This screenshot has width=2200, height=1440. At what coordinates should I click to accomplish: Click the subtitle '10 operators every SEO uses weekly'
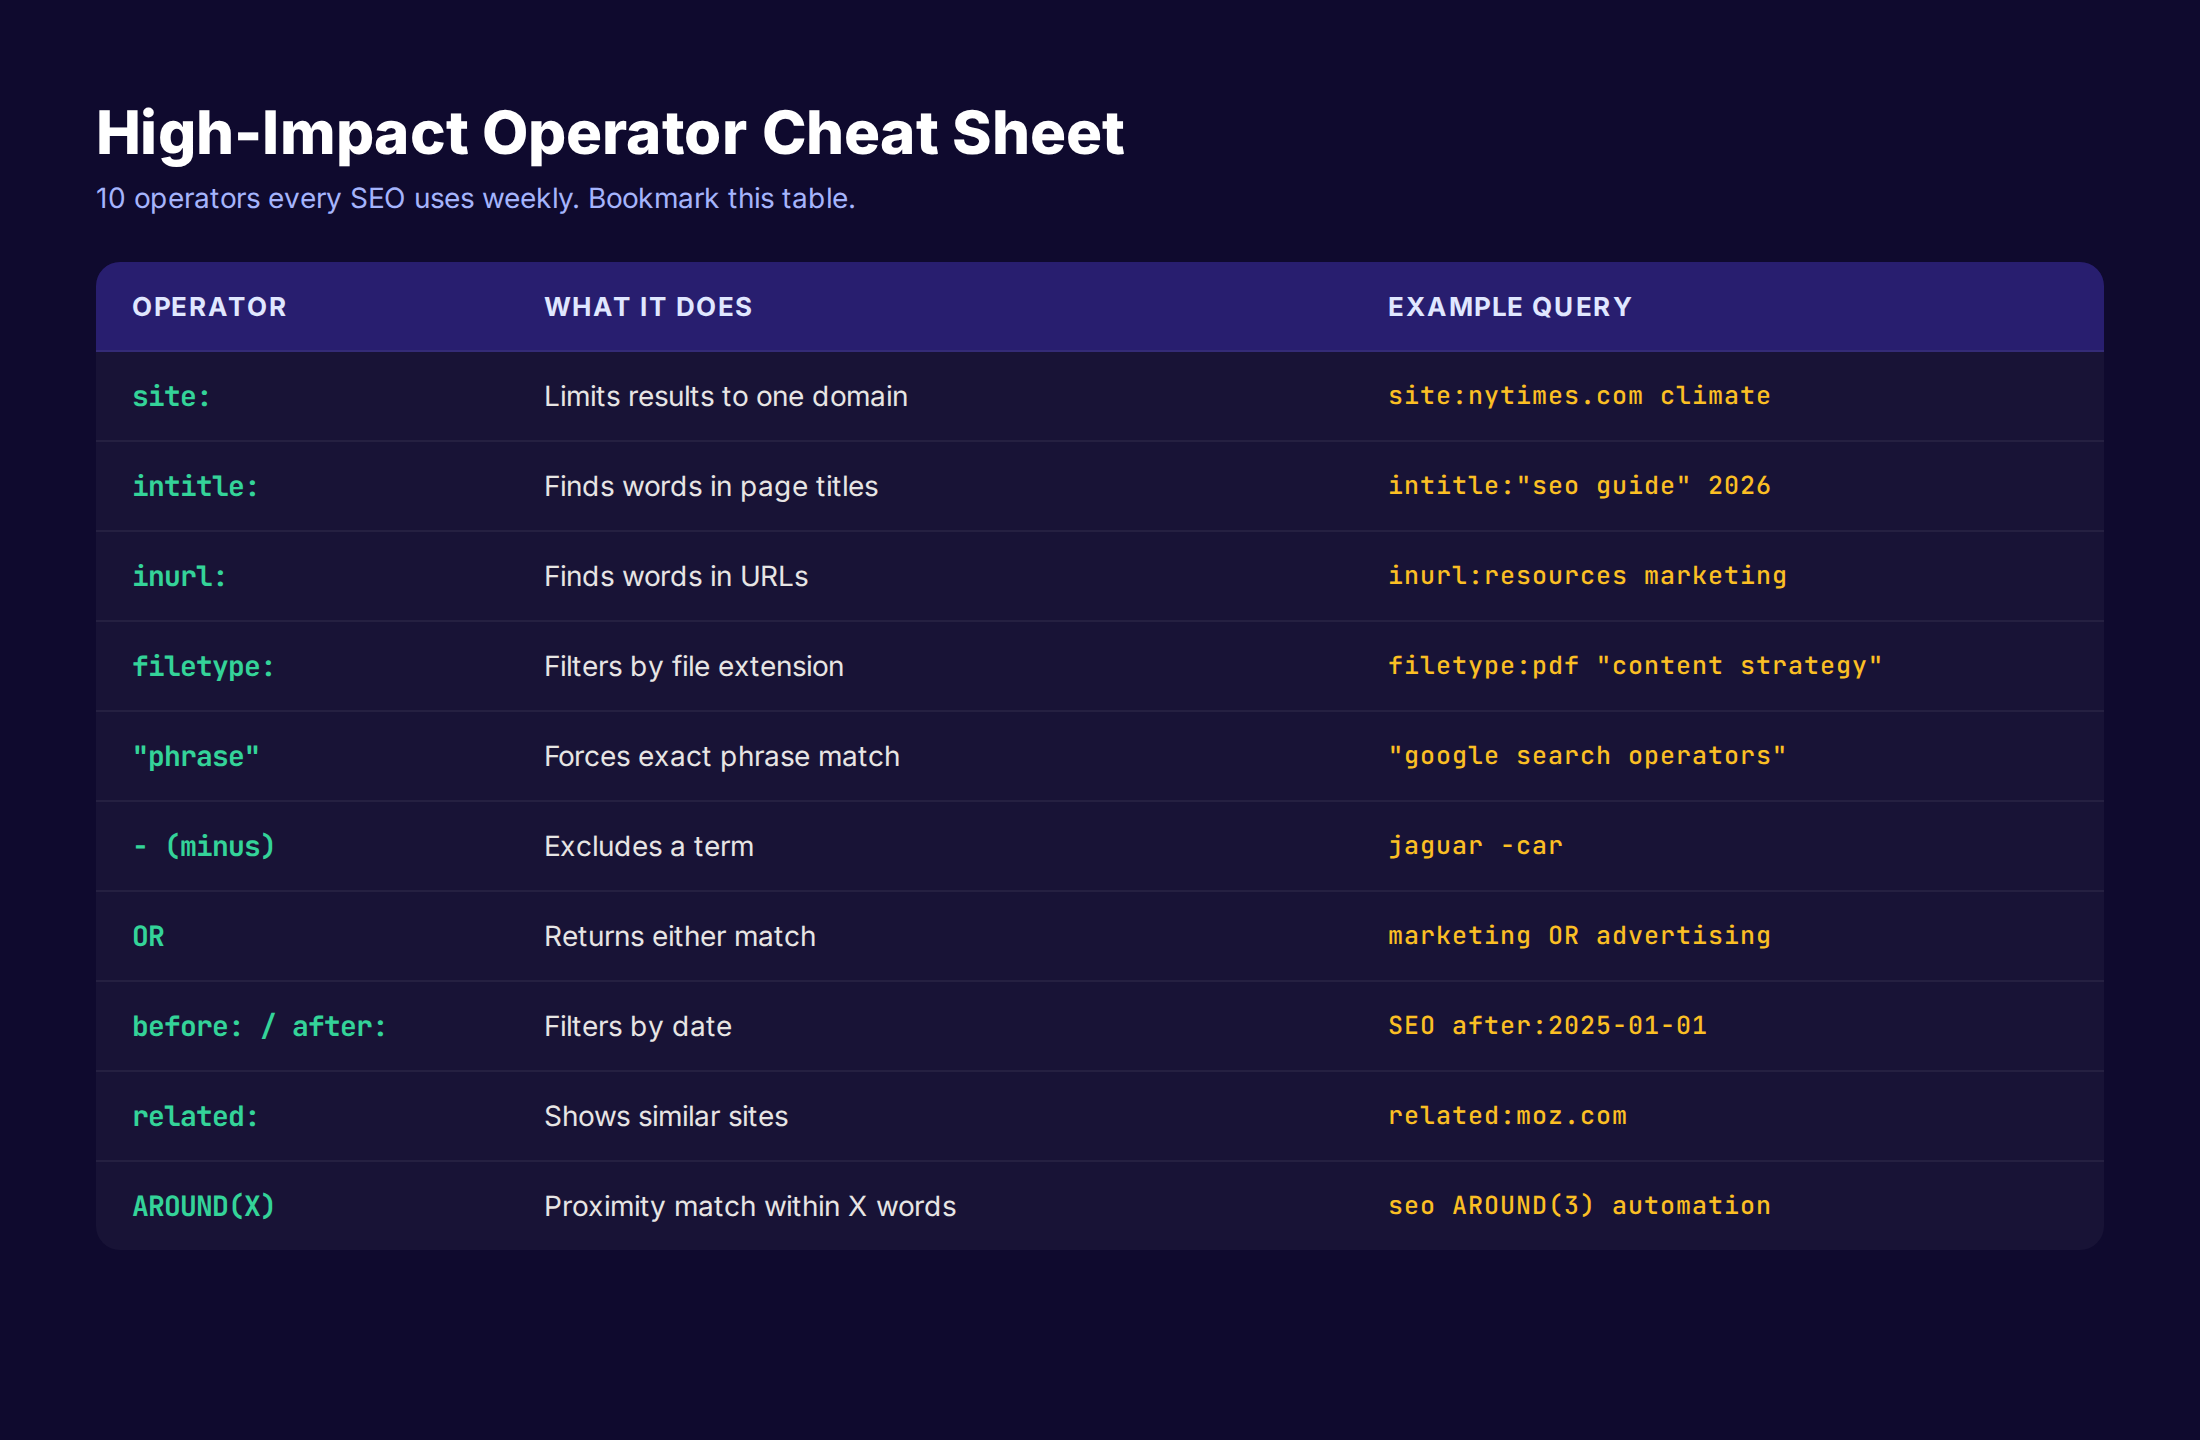(x=337, y=198)
